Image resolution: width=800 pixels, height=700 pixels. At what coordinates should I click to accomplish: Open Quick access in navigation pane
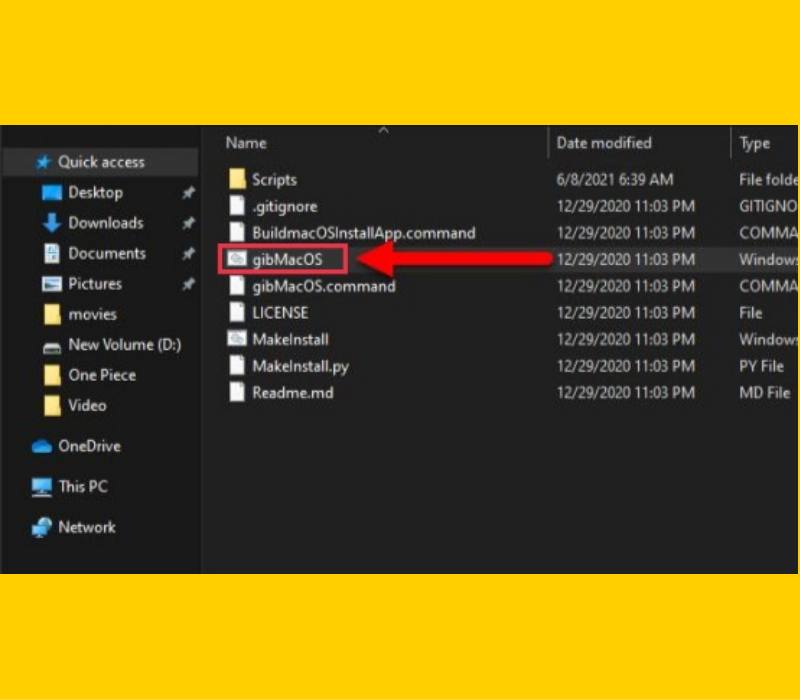click(101, 162)
